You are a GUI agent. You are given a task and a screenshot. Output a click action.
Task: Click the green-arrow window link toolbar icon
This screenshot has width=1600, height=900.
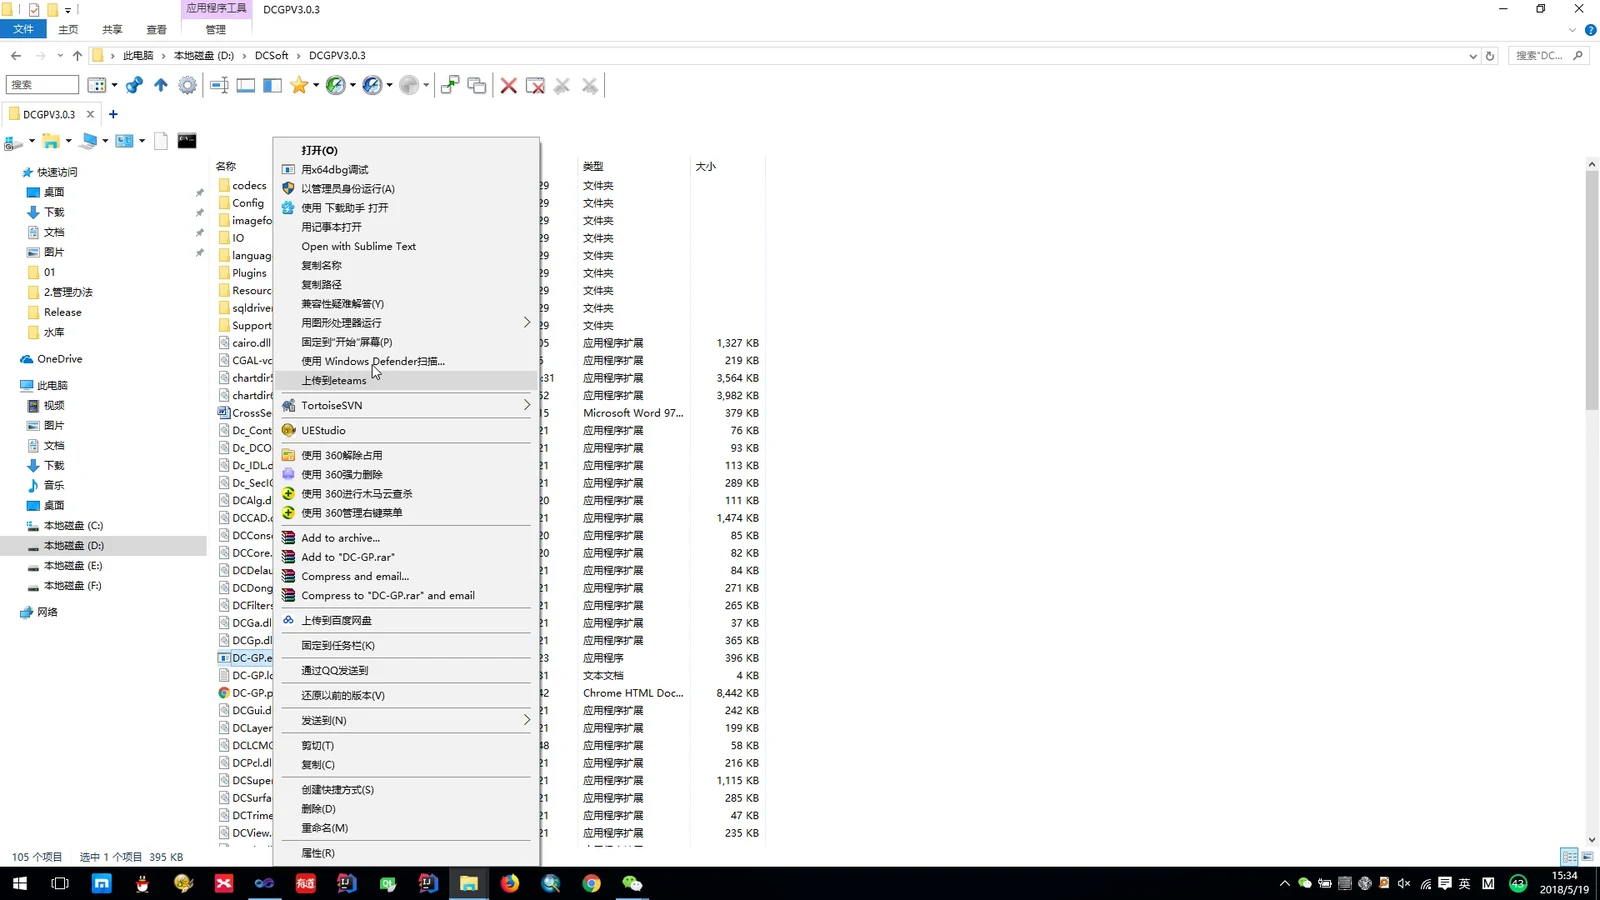tap(450, 85)
